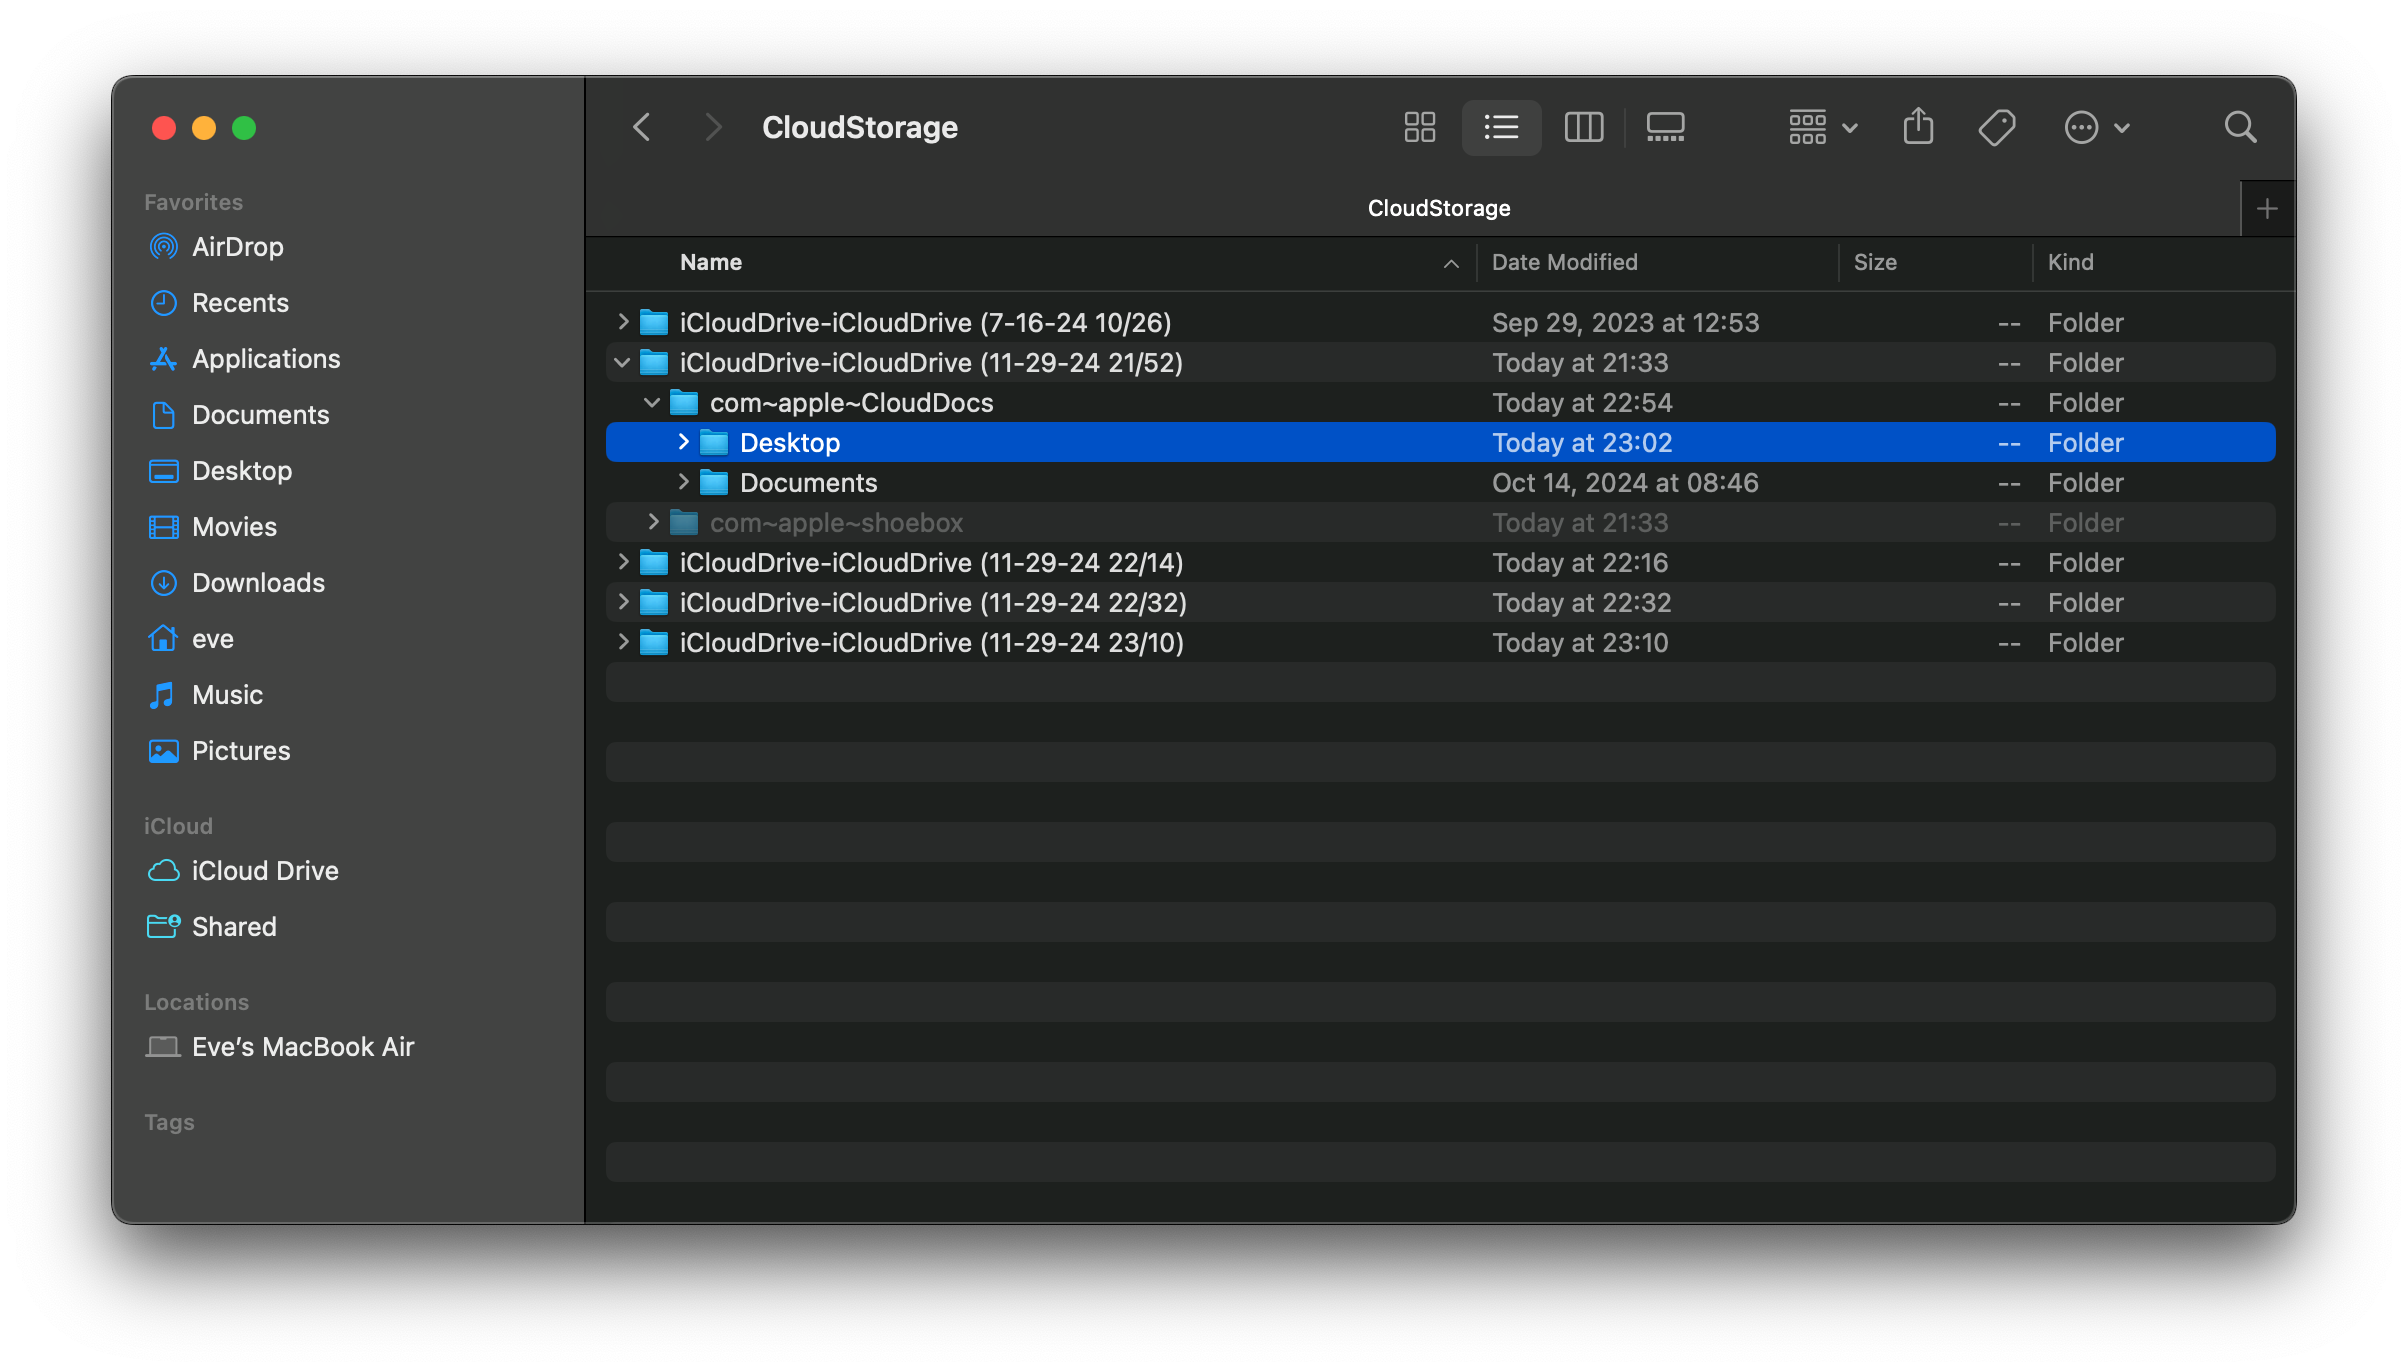This screenshot has height=1372, width=2408.
Task: Open the Downloads folder from the sidebar
Action: pos(257,582)
